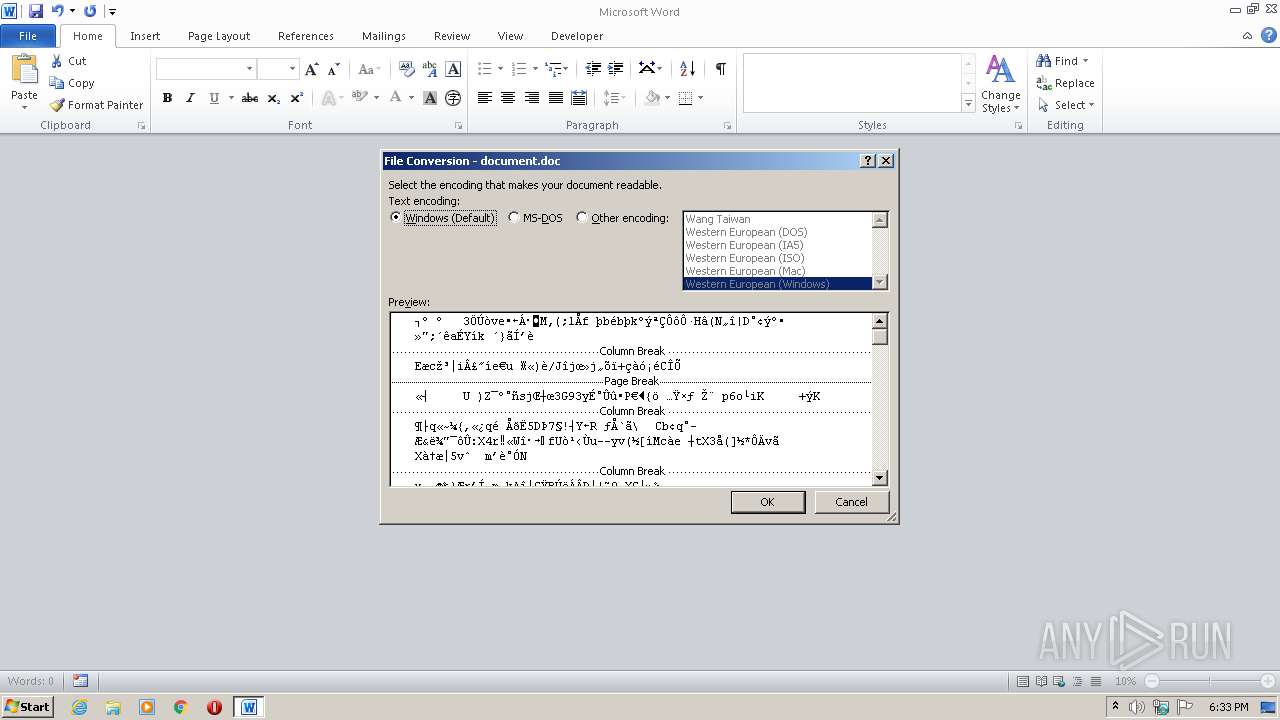This screenshot has width=1280, height=720.
Task: Select MS-DOS encoding radio button
Action: click(x=514, y=218)
